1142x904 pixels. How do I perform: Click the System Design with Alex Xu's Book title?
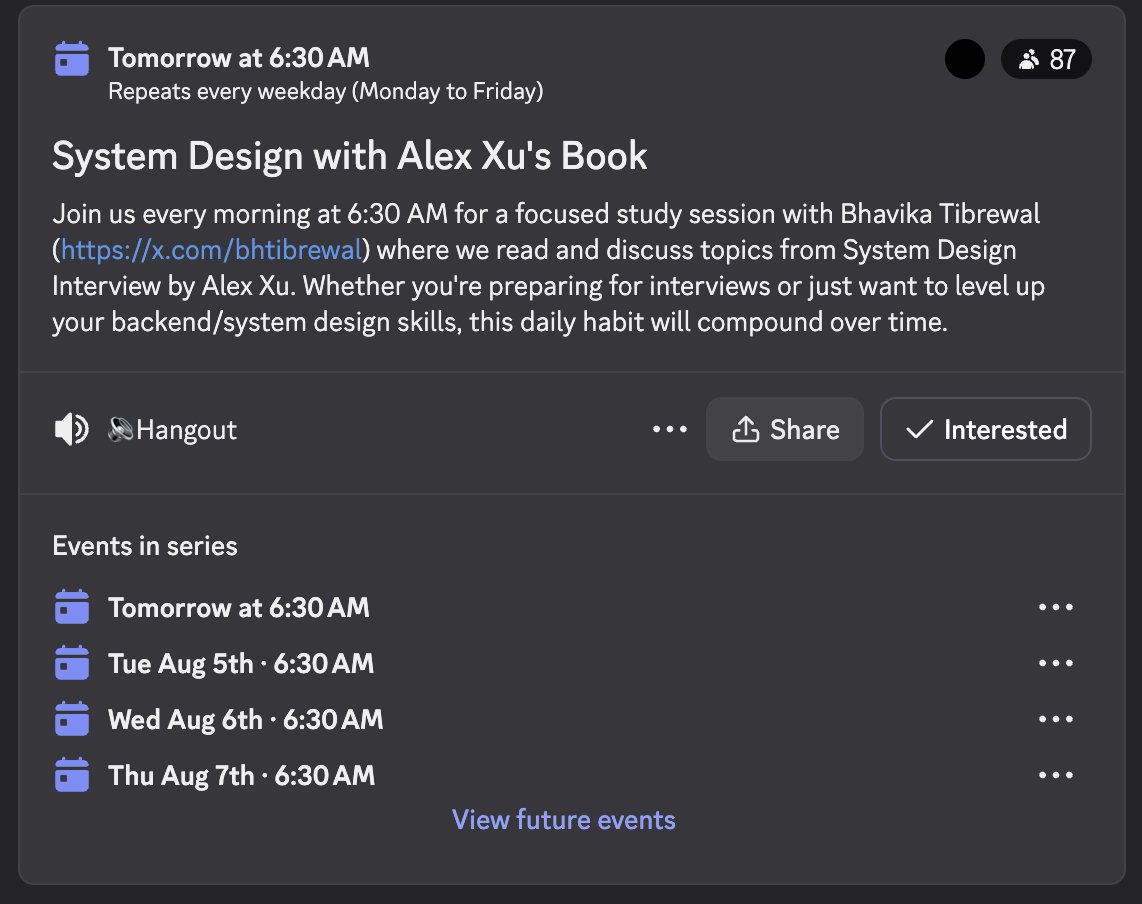pyautogui.click(x=350, y=156)
